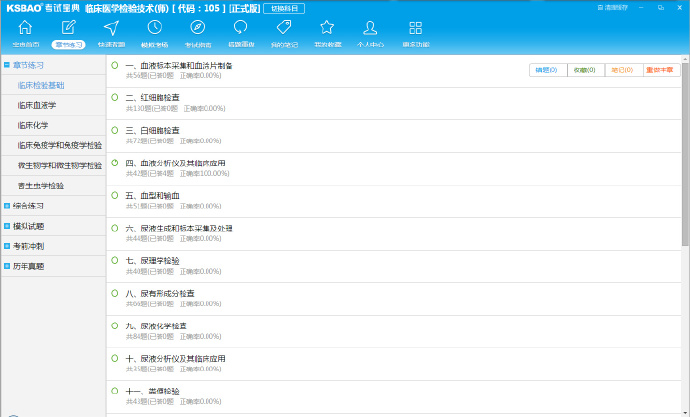Click green circle beside 九、尿液化学检查
The height and width of the screenshot is (417, 690).
point(115,326)
